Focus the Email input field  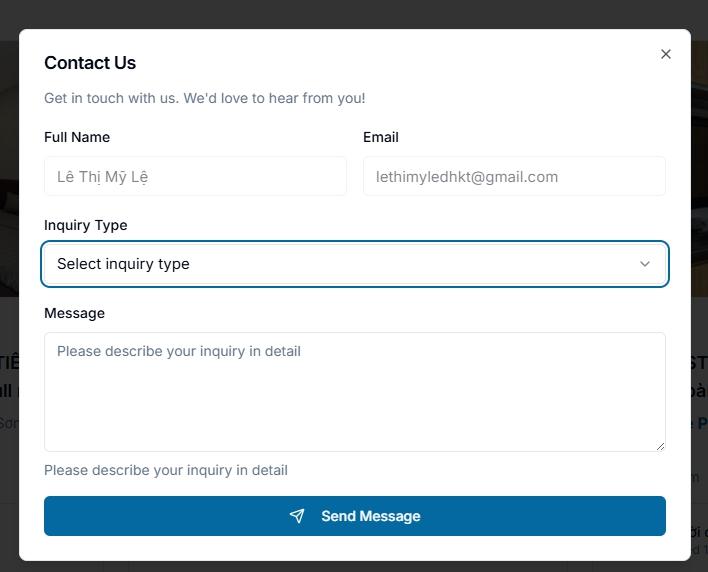(514, 176)
